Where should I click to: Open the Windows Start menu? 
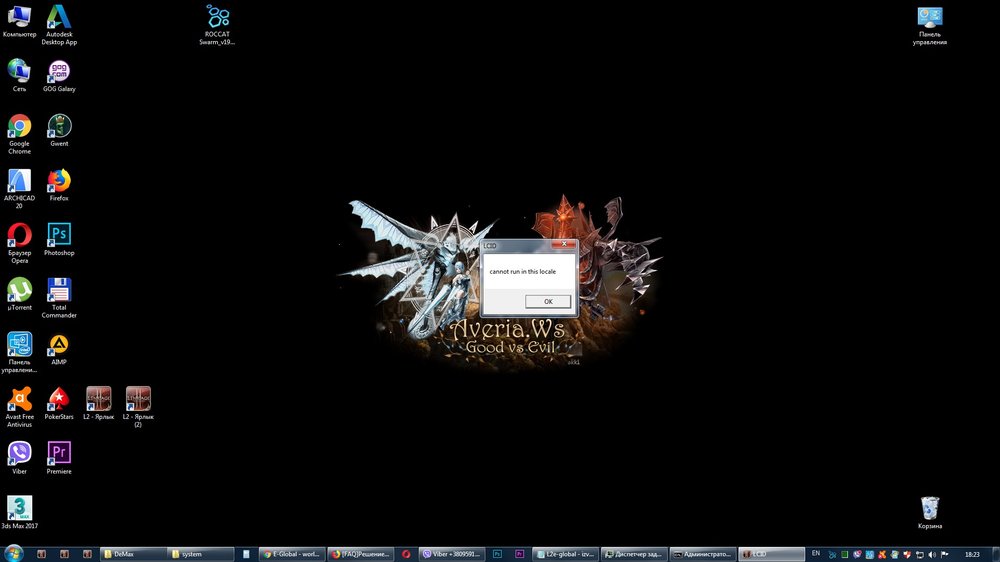click(13, 553)
